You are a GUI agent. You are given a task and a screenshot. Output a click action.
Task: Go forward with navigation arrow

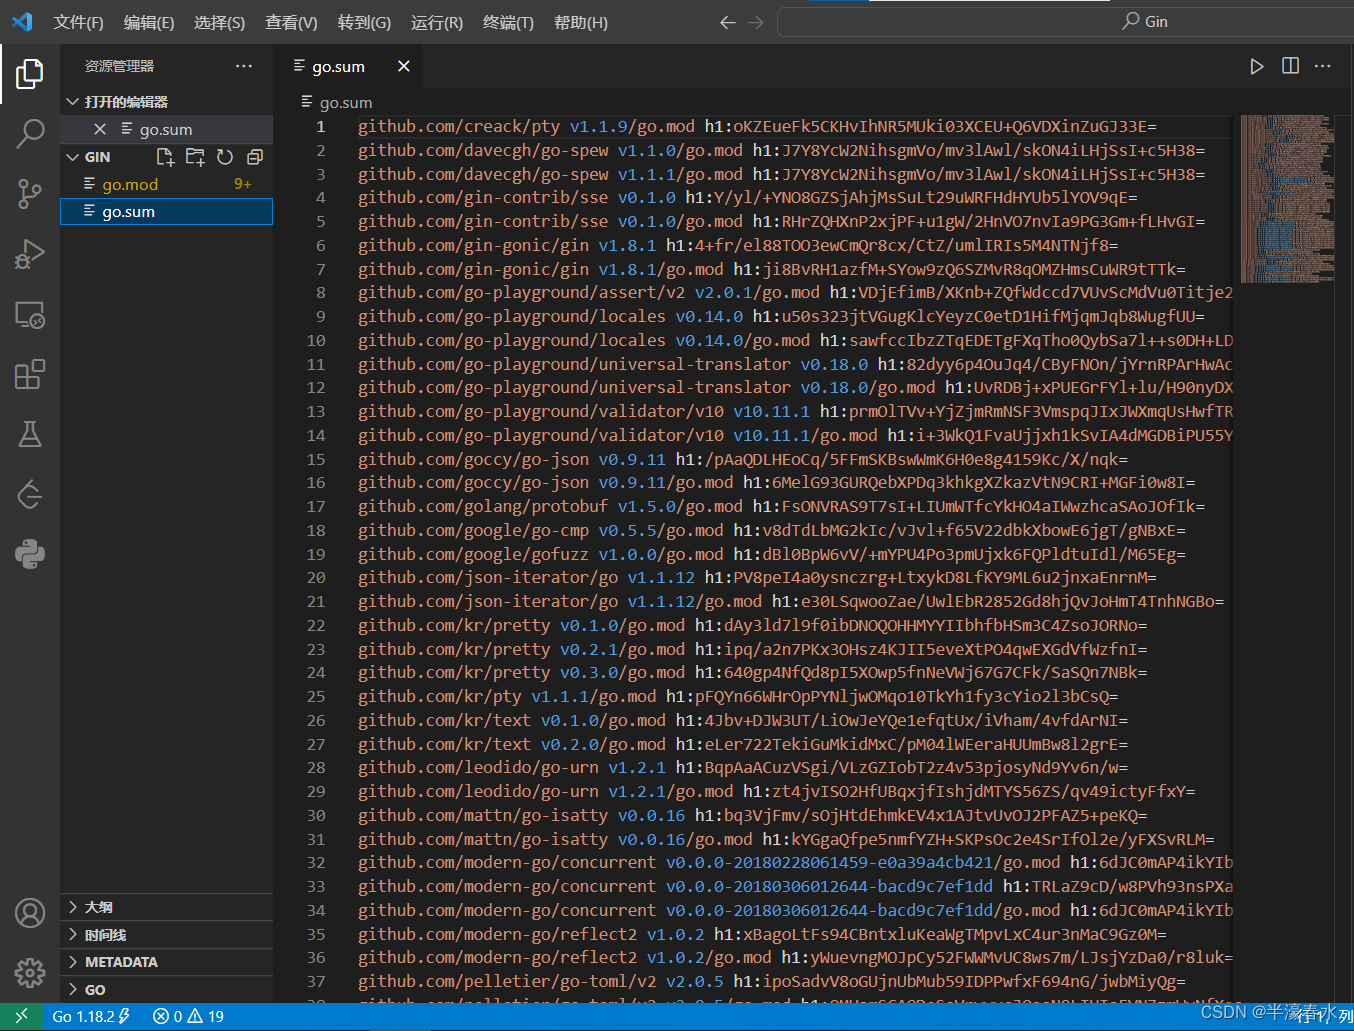[756, 22]
